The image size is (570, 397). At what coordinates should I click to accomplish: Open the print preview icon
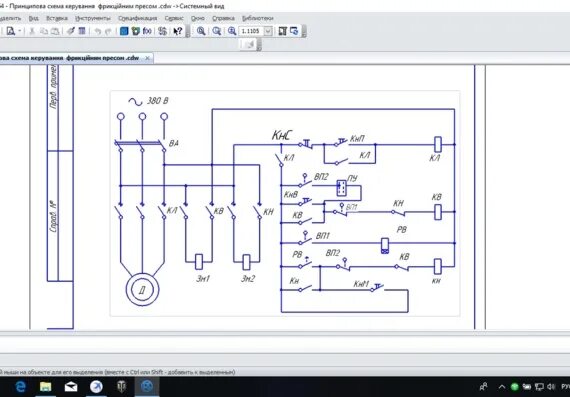click(11, 31)
